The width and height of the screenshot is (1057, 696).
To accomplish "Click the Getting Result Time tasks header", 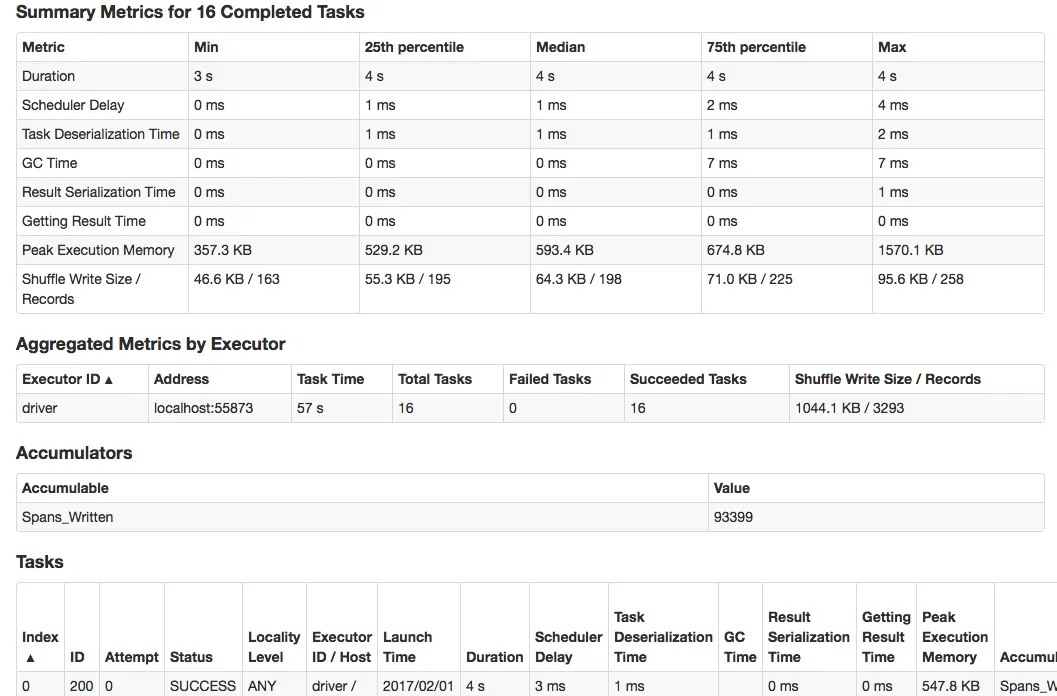I will [x=885, y=637].
